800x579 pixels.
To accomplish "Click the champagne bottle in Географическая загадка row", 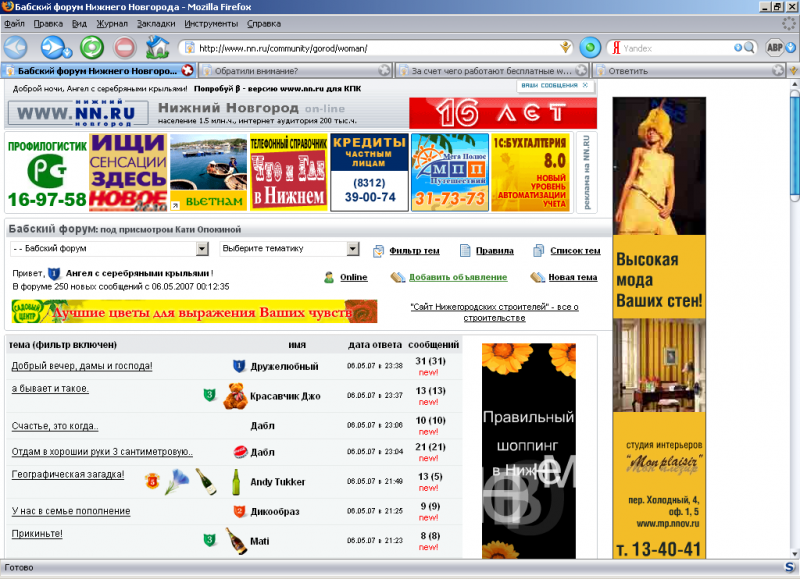I will [207, 482].
